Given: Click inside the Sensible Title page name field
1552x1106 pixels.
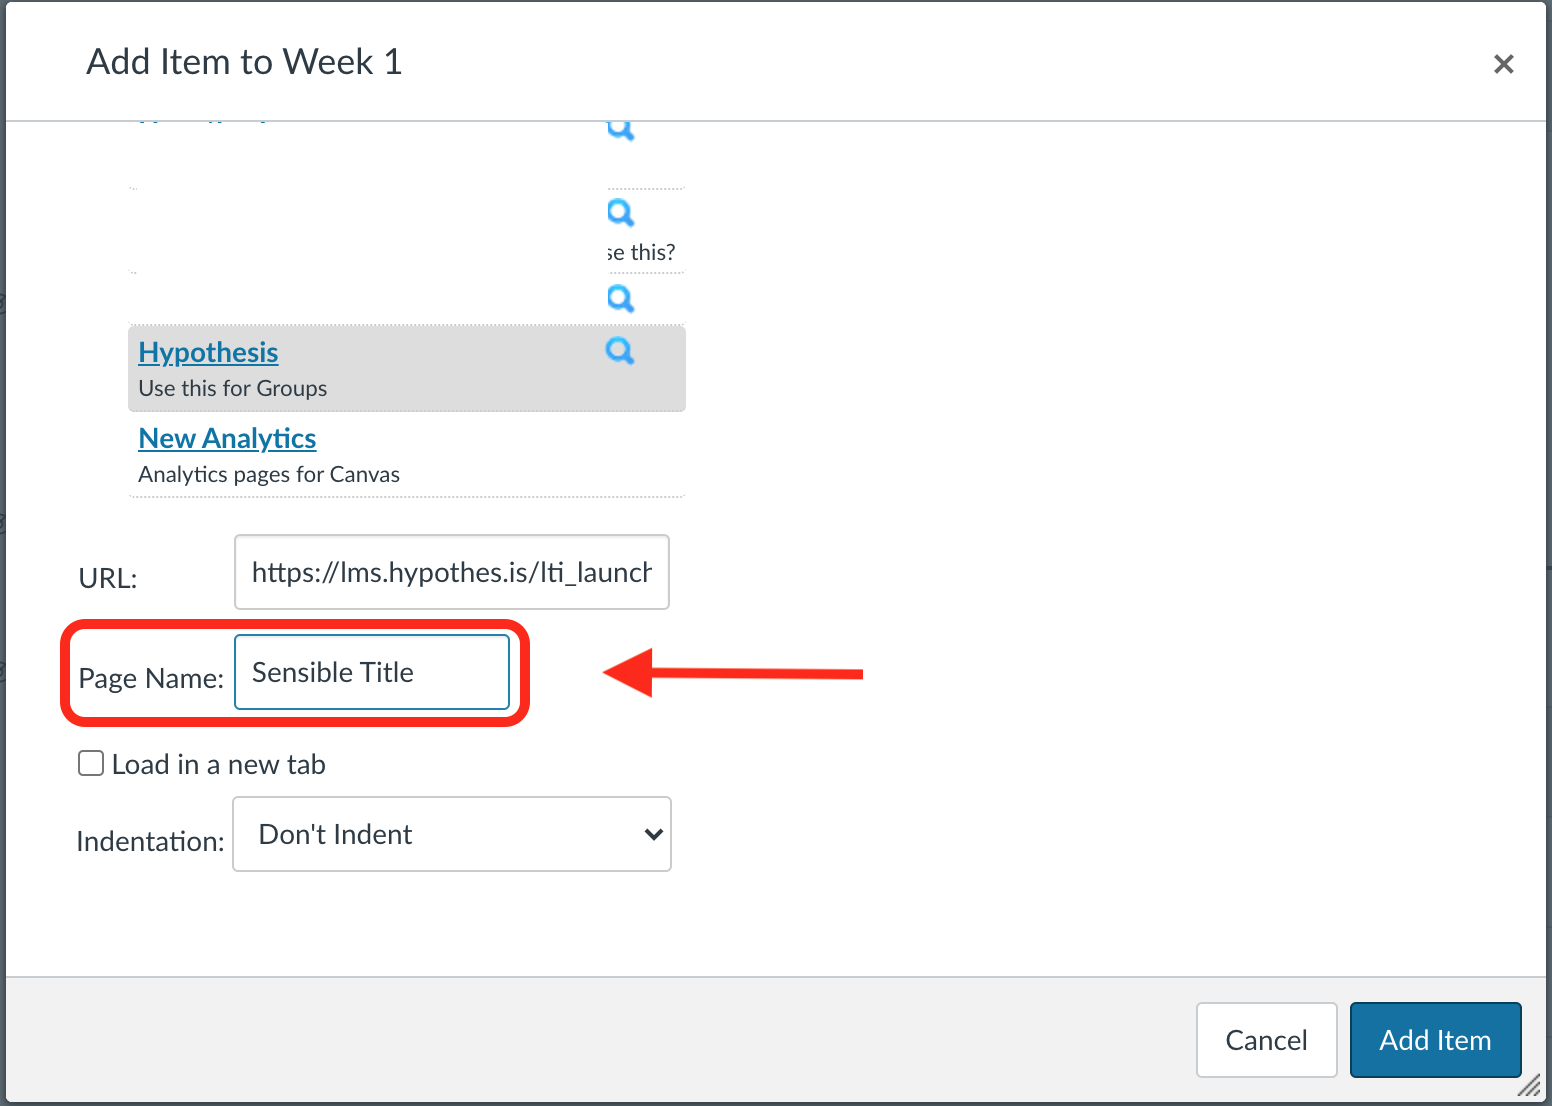Looking at the screenshot, I should tap(371, 672).
